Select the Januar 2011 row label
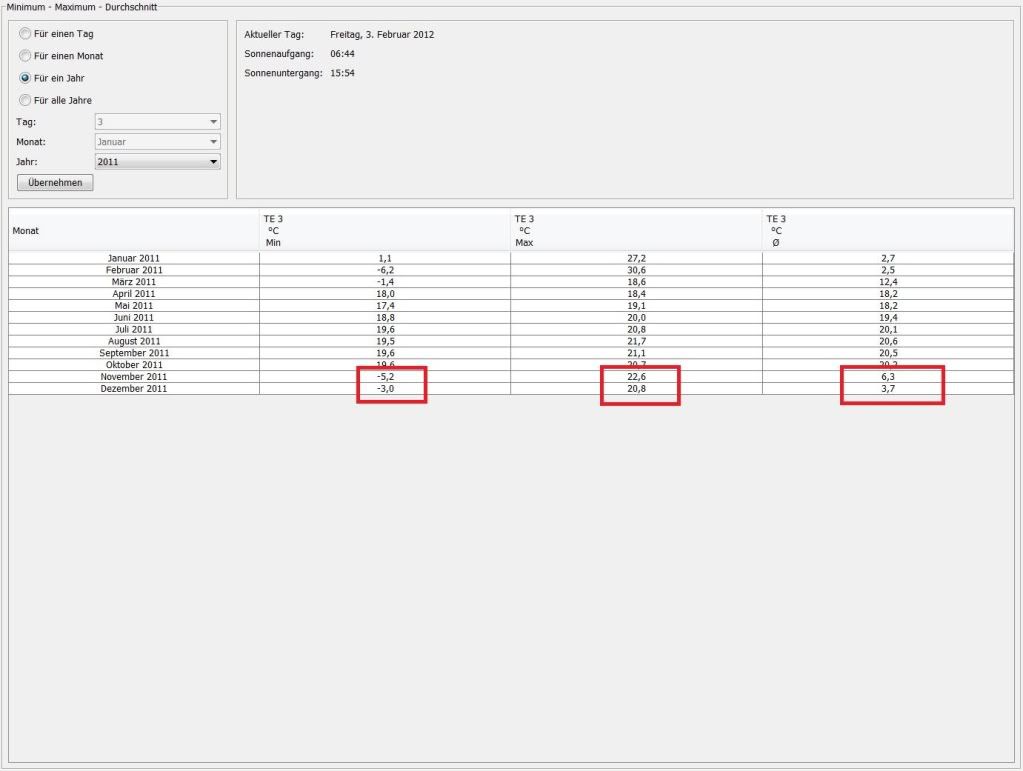1023x771 pixels. [134, 258]
